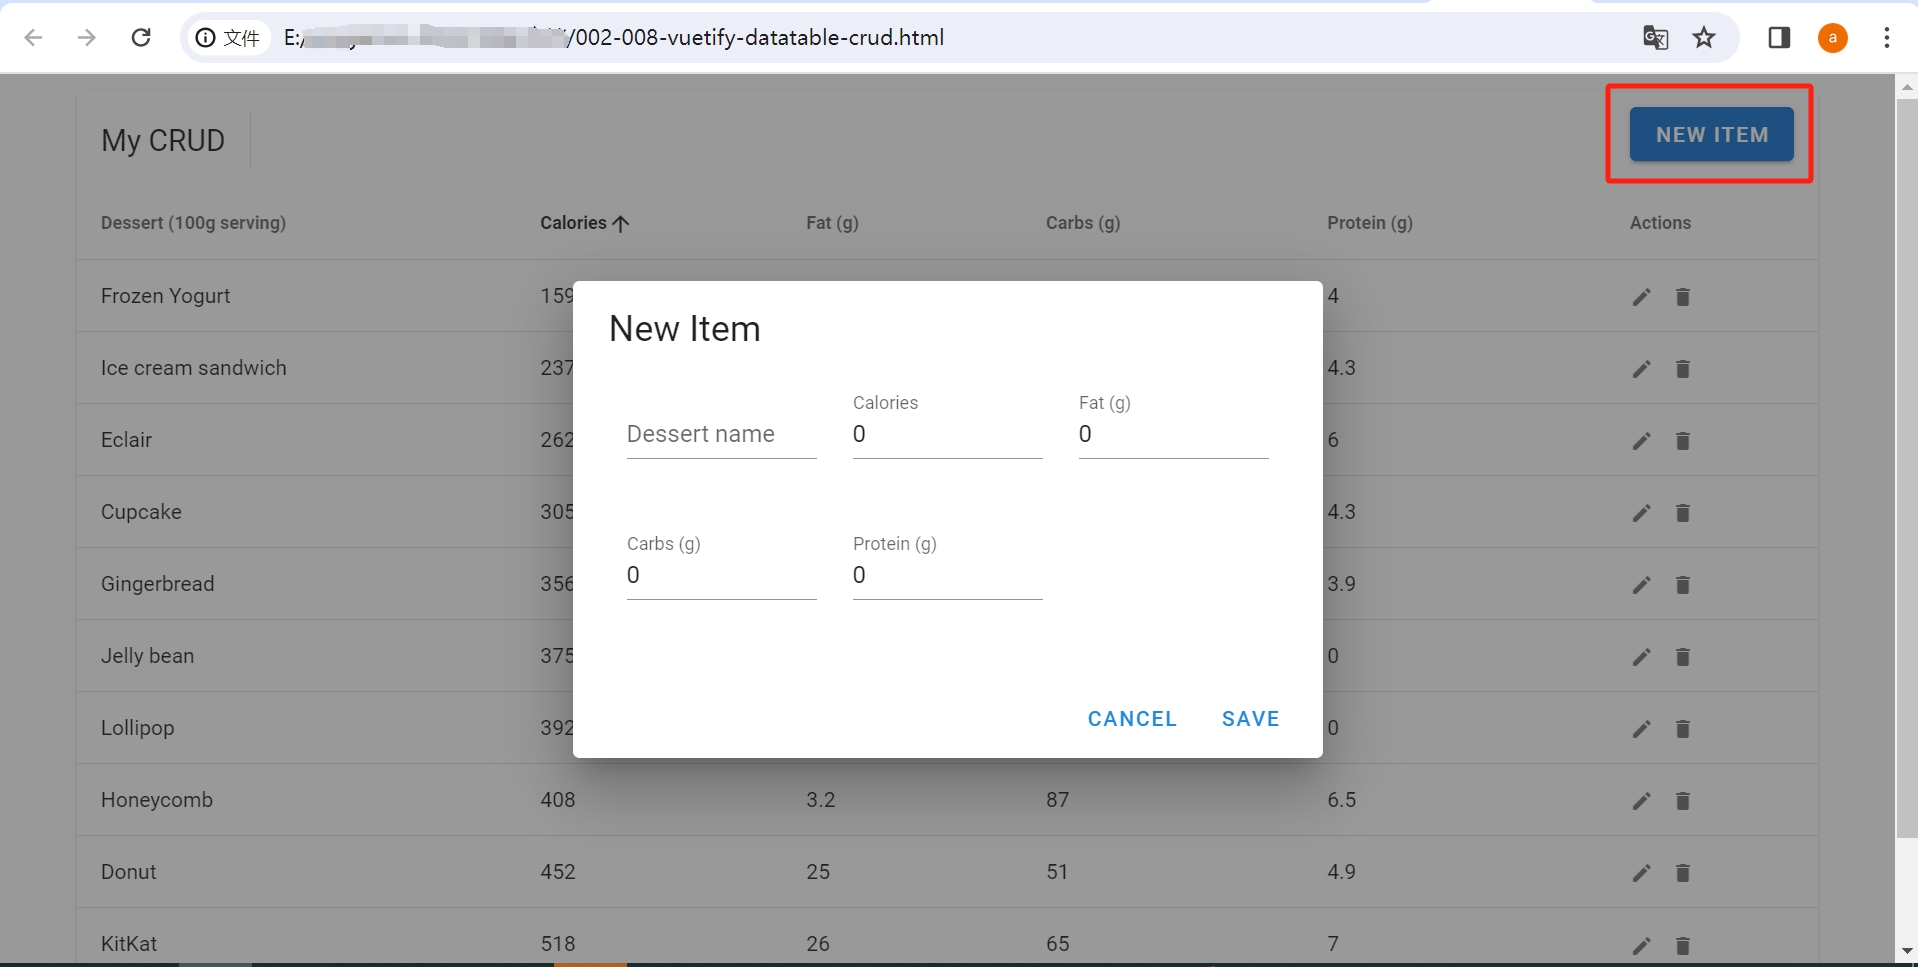Focus the Dessert name input field

[x=720, y=434]
